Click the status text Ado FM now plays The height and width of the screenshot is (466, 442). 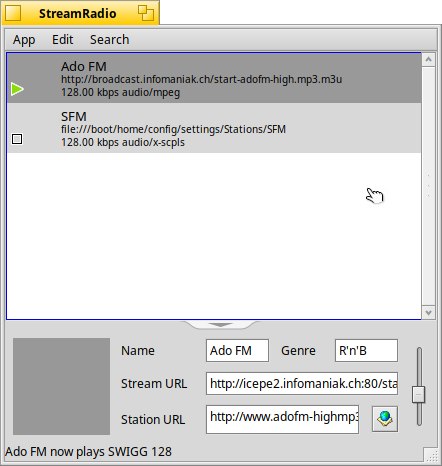(88, 452)
